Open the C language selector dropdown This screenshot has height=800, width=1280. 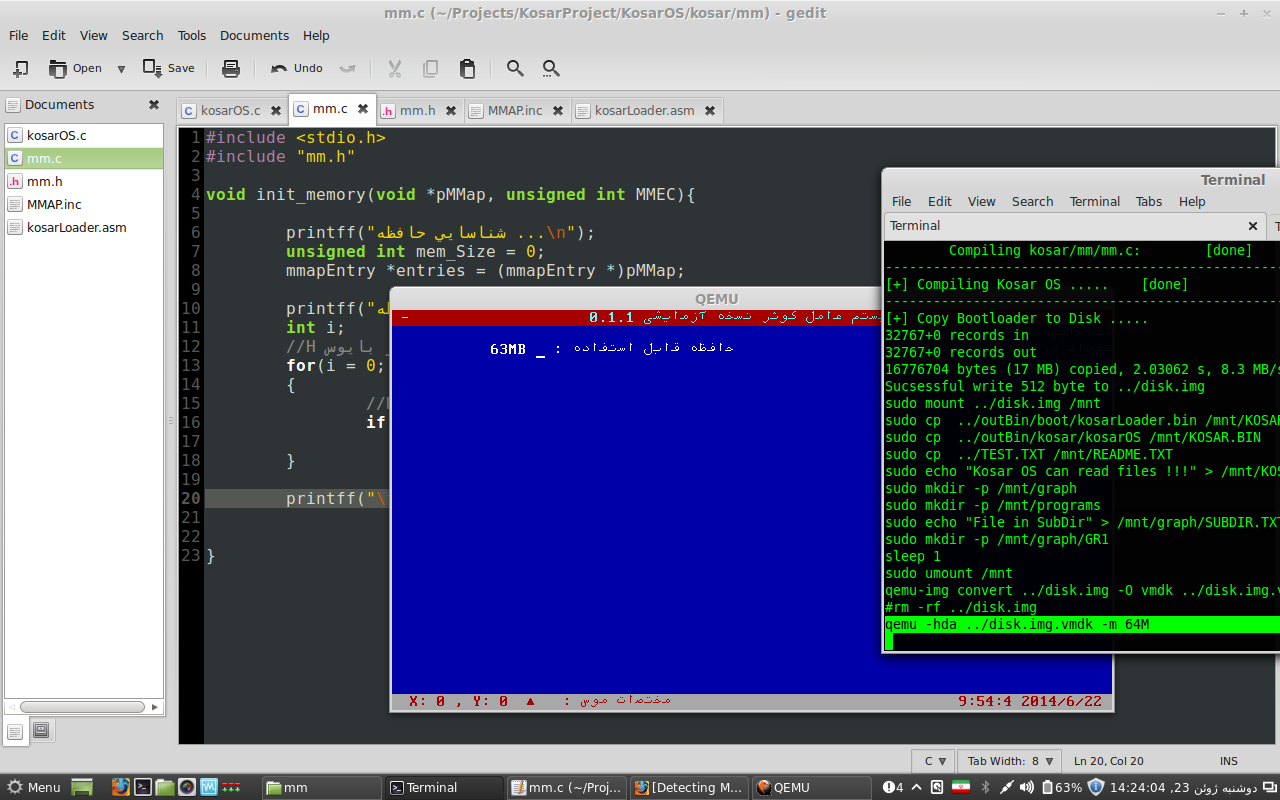click(x=934, y=761)
